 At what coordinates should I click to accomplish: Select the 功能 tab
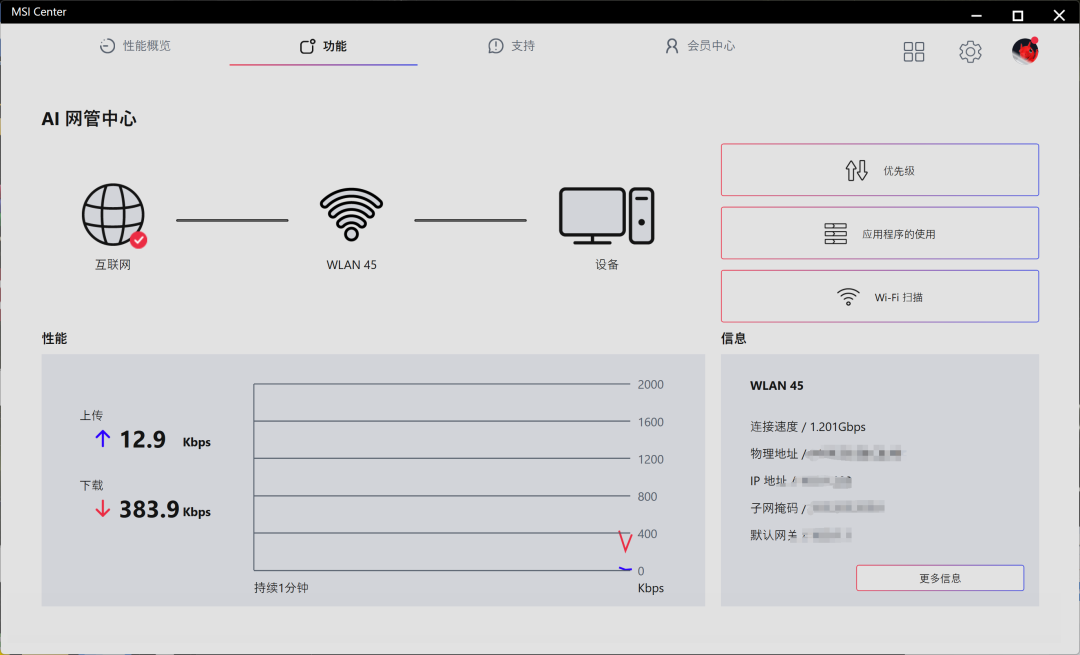click(x=323, y=46)
